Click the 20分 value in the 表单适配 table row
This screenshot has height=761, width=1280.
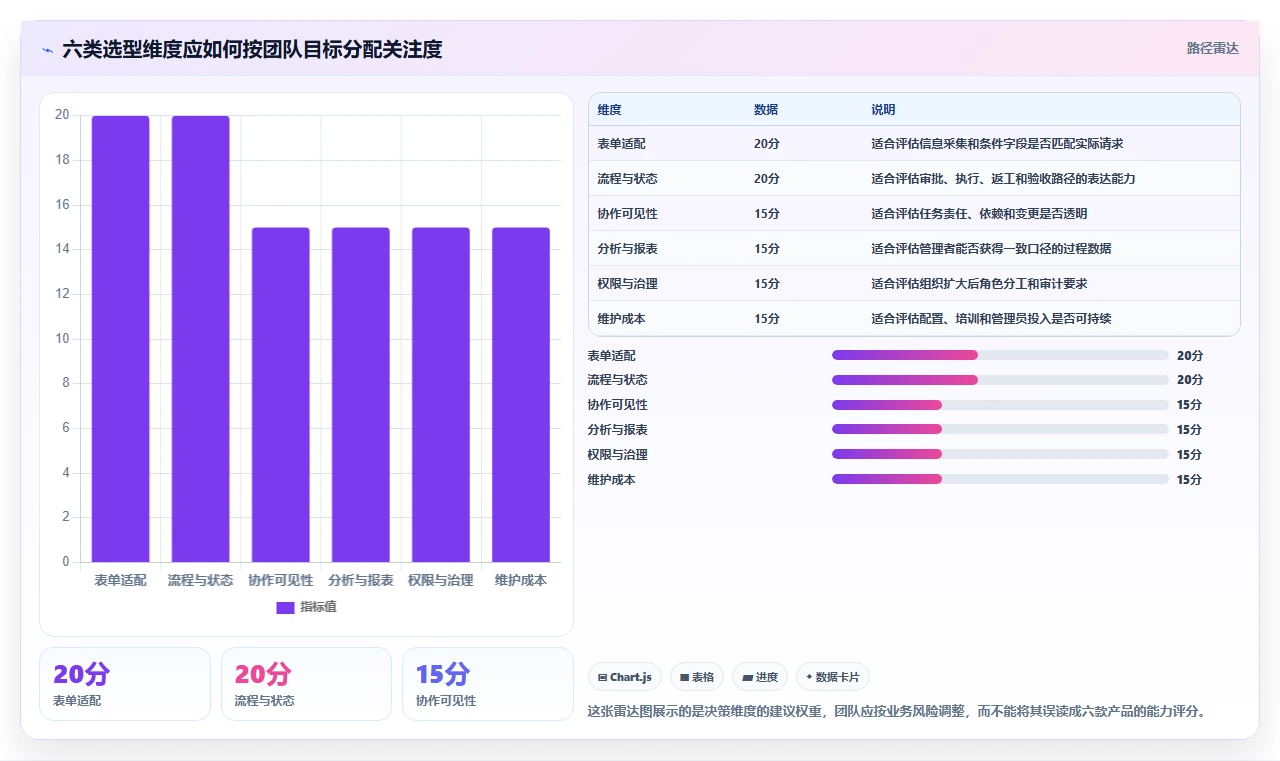(767, 144)
